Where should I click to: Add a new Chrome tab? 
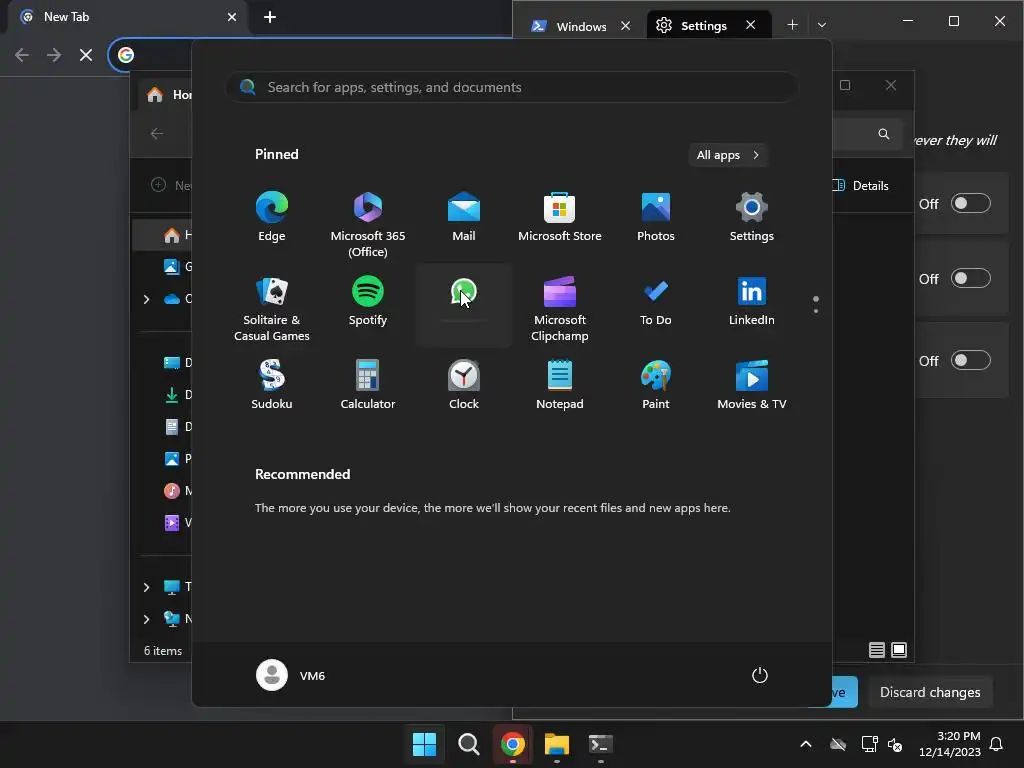(270, 17)
